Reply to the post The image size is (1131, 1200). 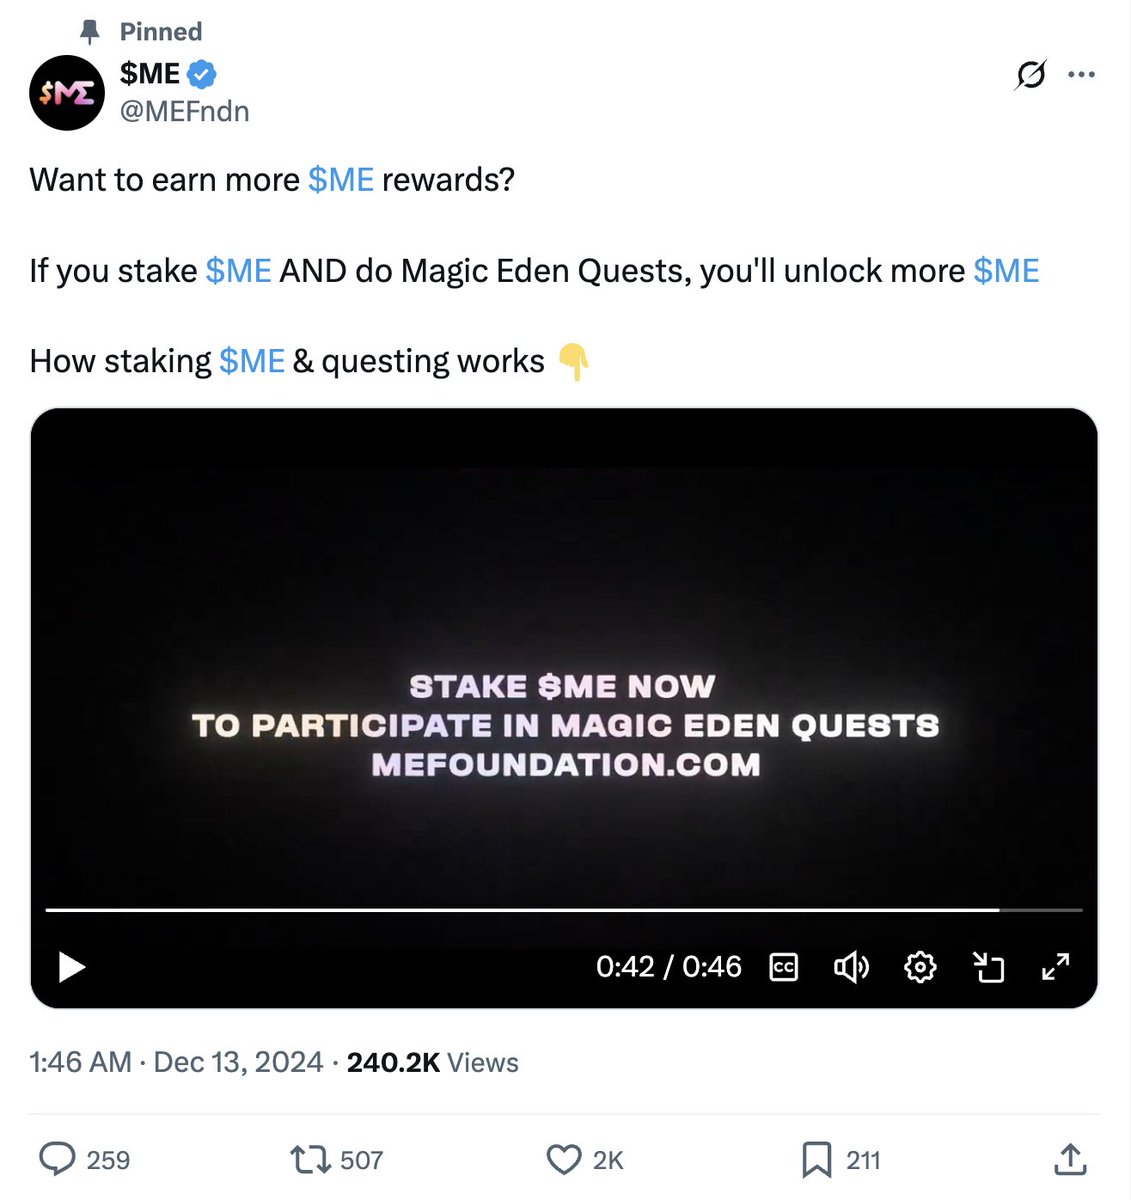click(x=58, y=1159)
